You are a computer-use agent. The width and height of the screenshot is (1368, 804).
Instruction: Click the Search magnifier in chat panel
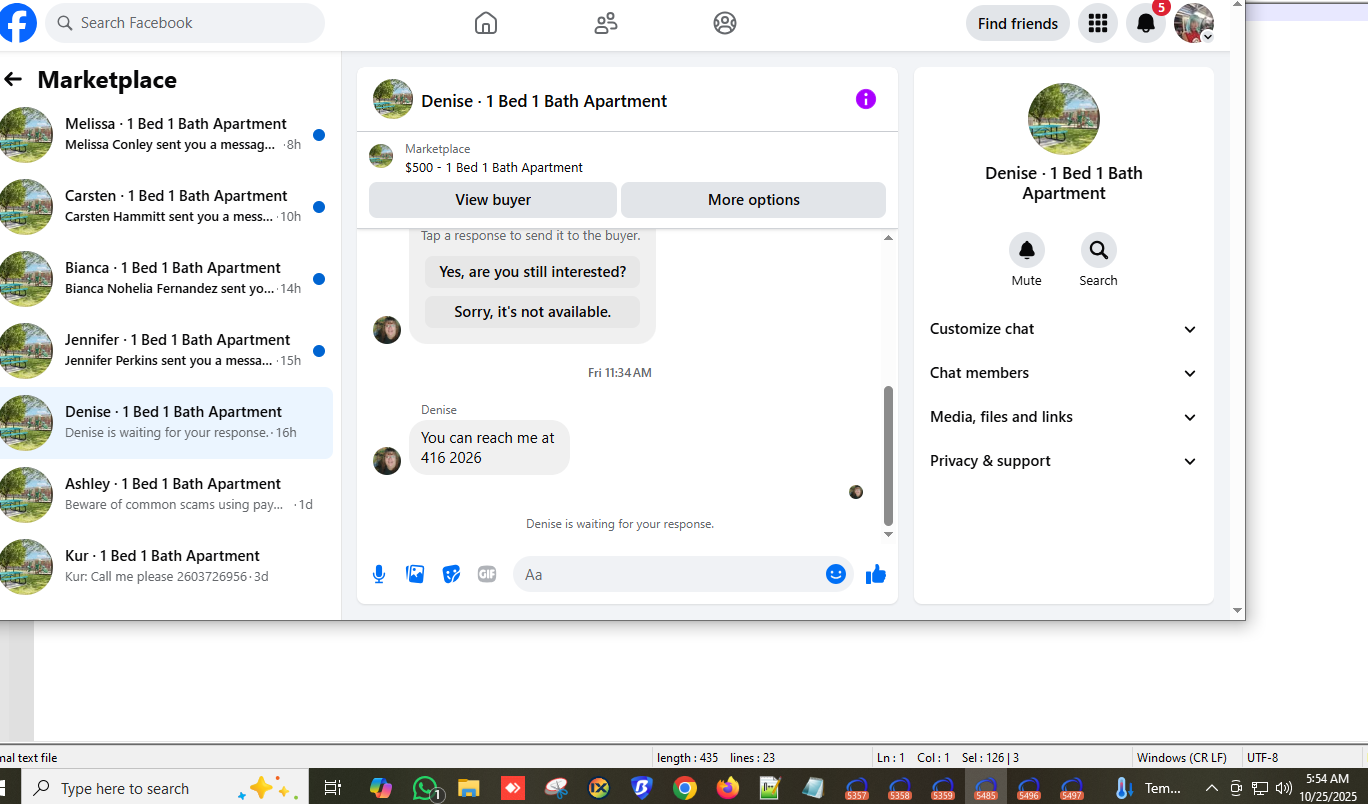point(1099,250)
